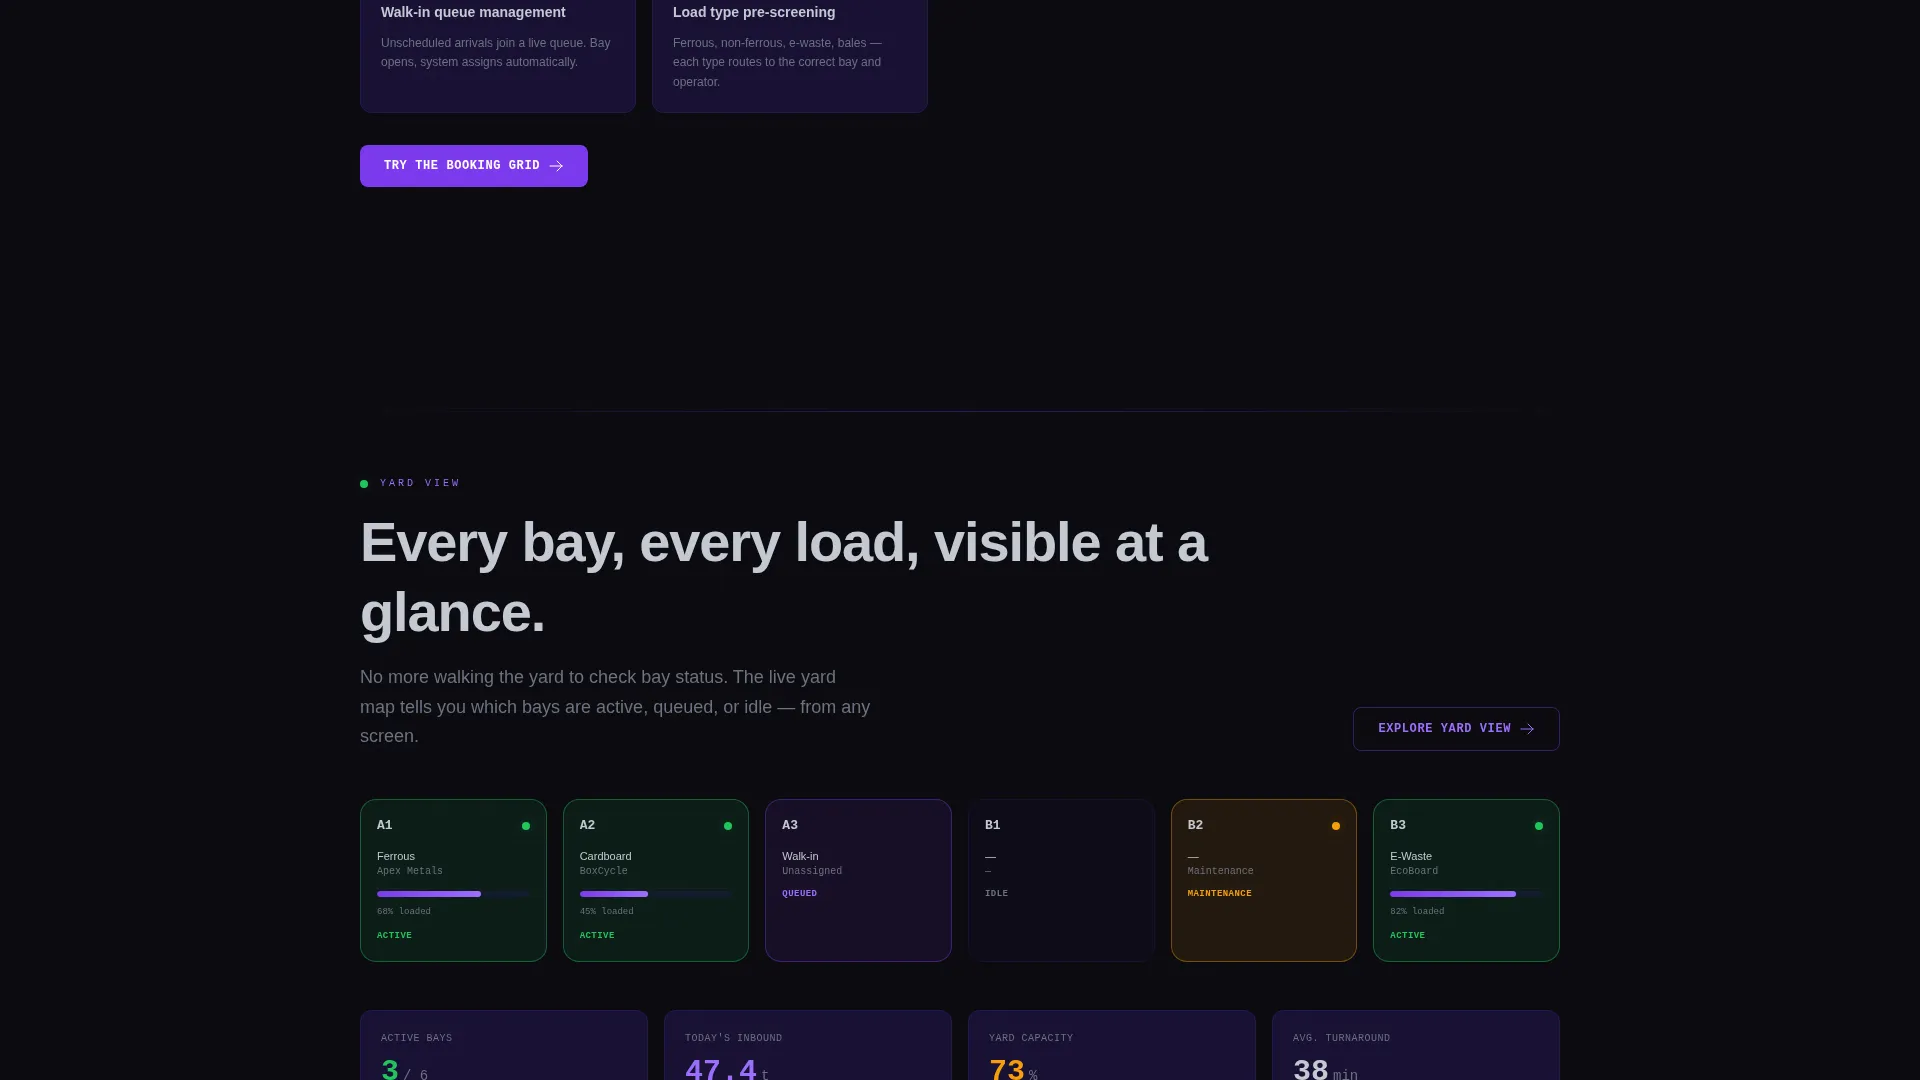Click the green status dot on bay B3

click(x=1539, y=826)
